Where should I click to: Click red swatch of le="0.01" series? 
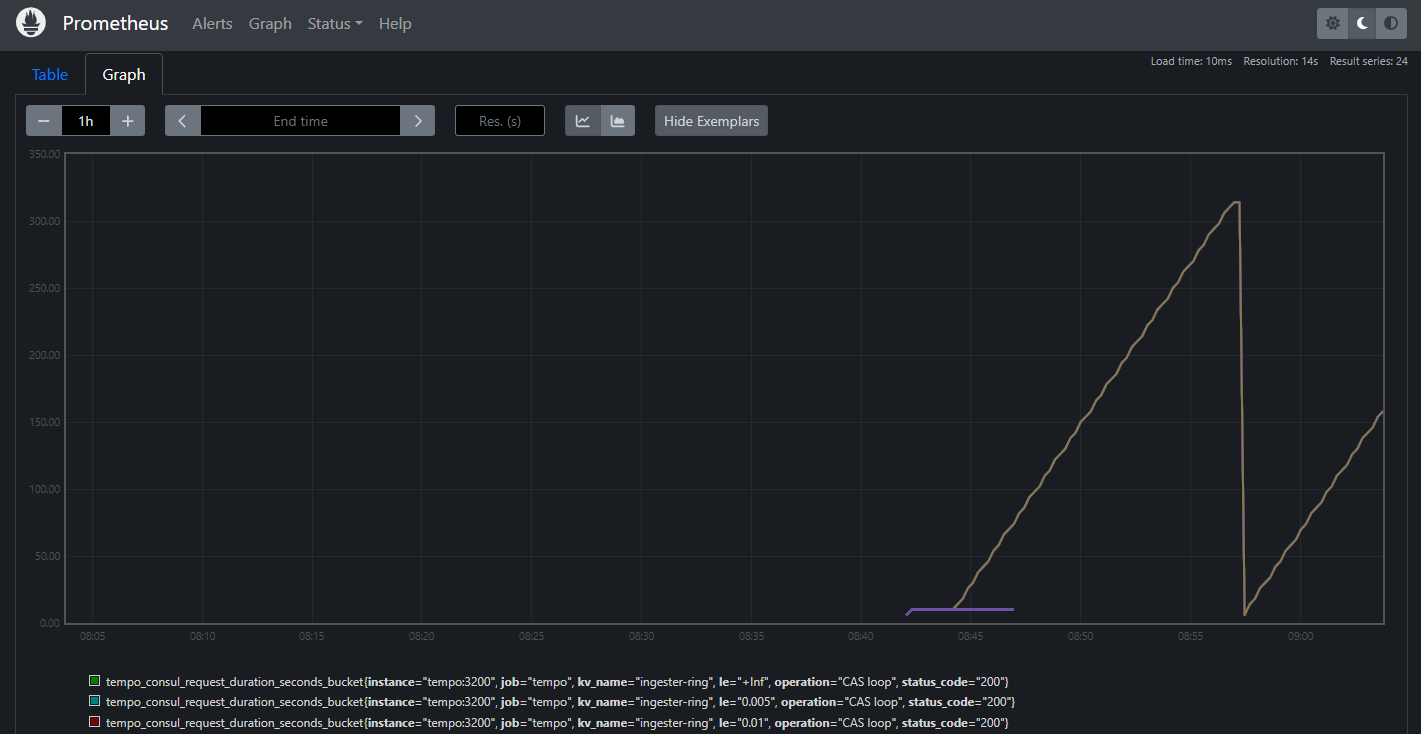(95, 723)
